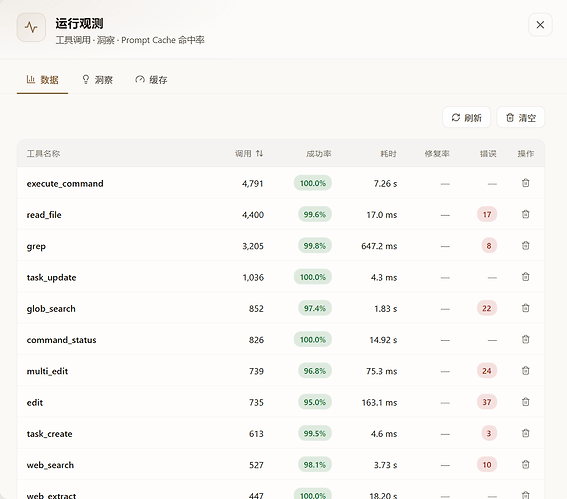Click the 14.92 s duration value
Viewport: 567px width, 499px height.
coord(383,340)
